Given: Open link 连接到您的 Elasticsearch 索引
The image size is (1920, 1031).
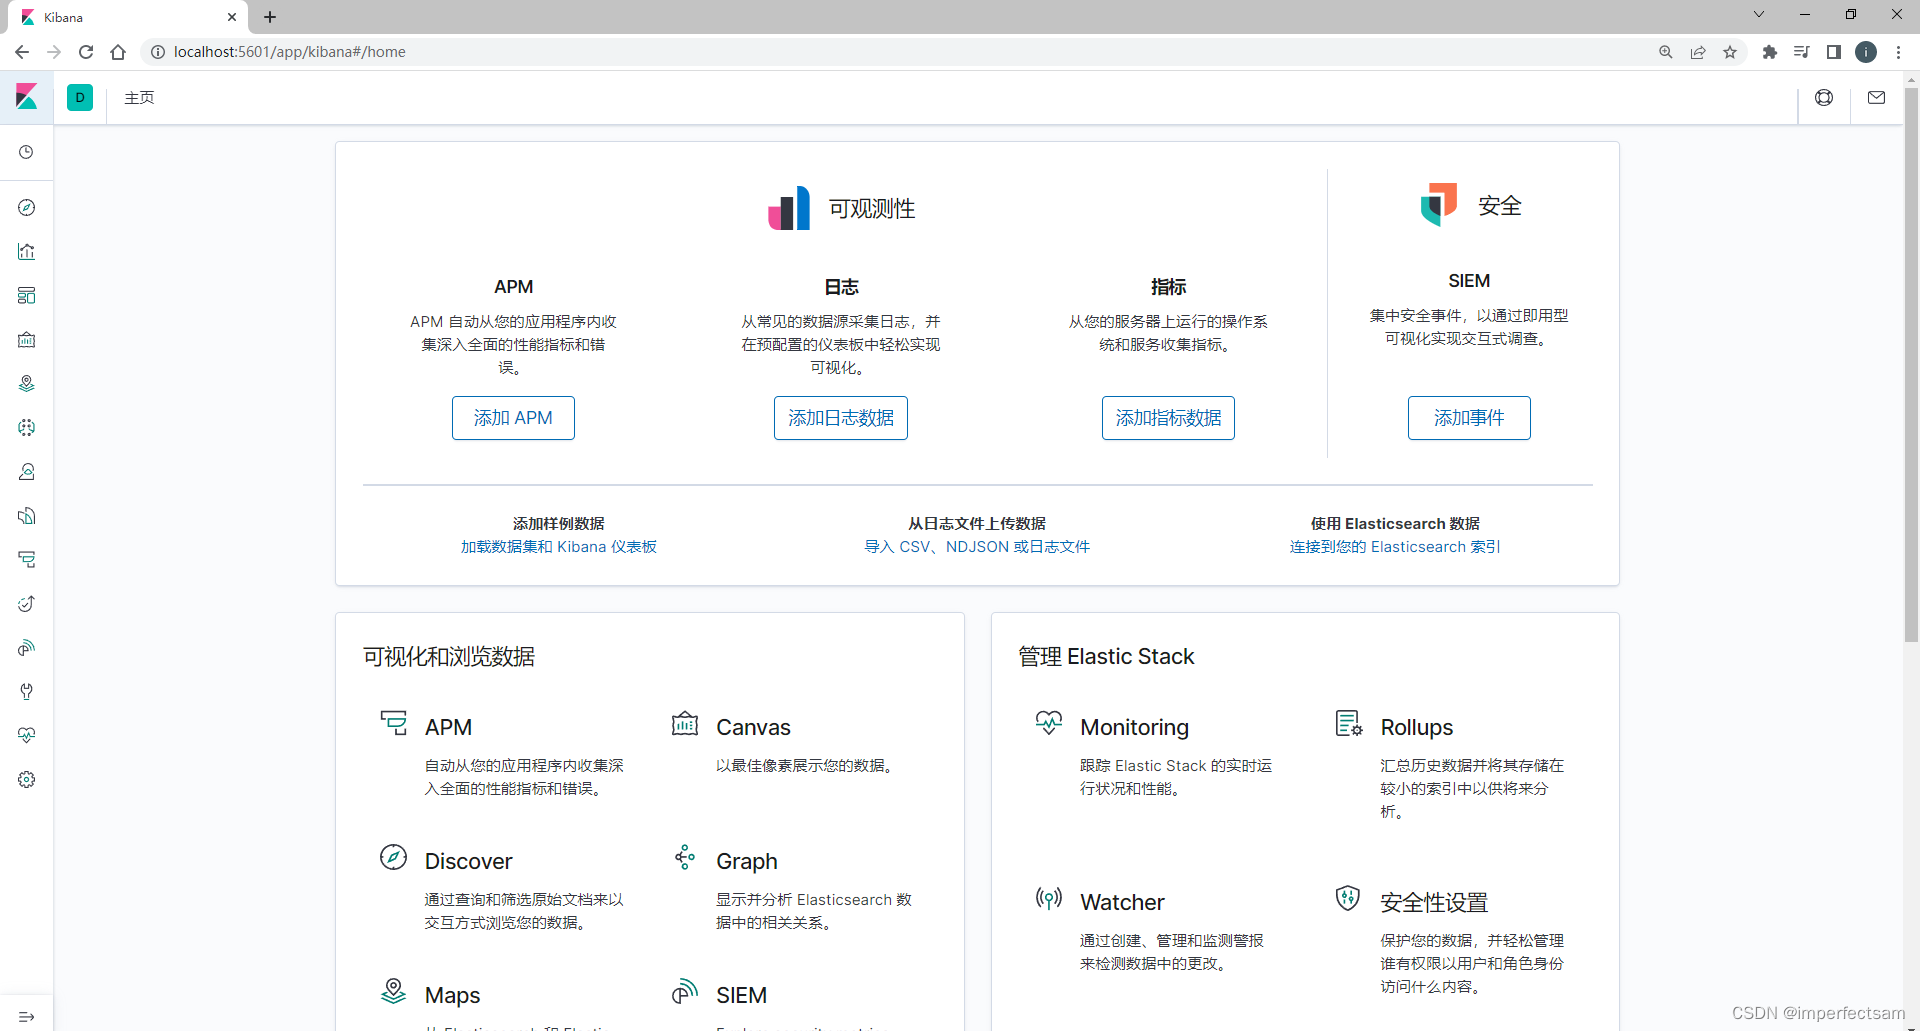Looking at the screenshot, I should [x=1395, y=547].
